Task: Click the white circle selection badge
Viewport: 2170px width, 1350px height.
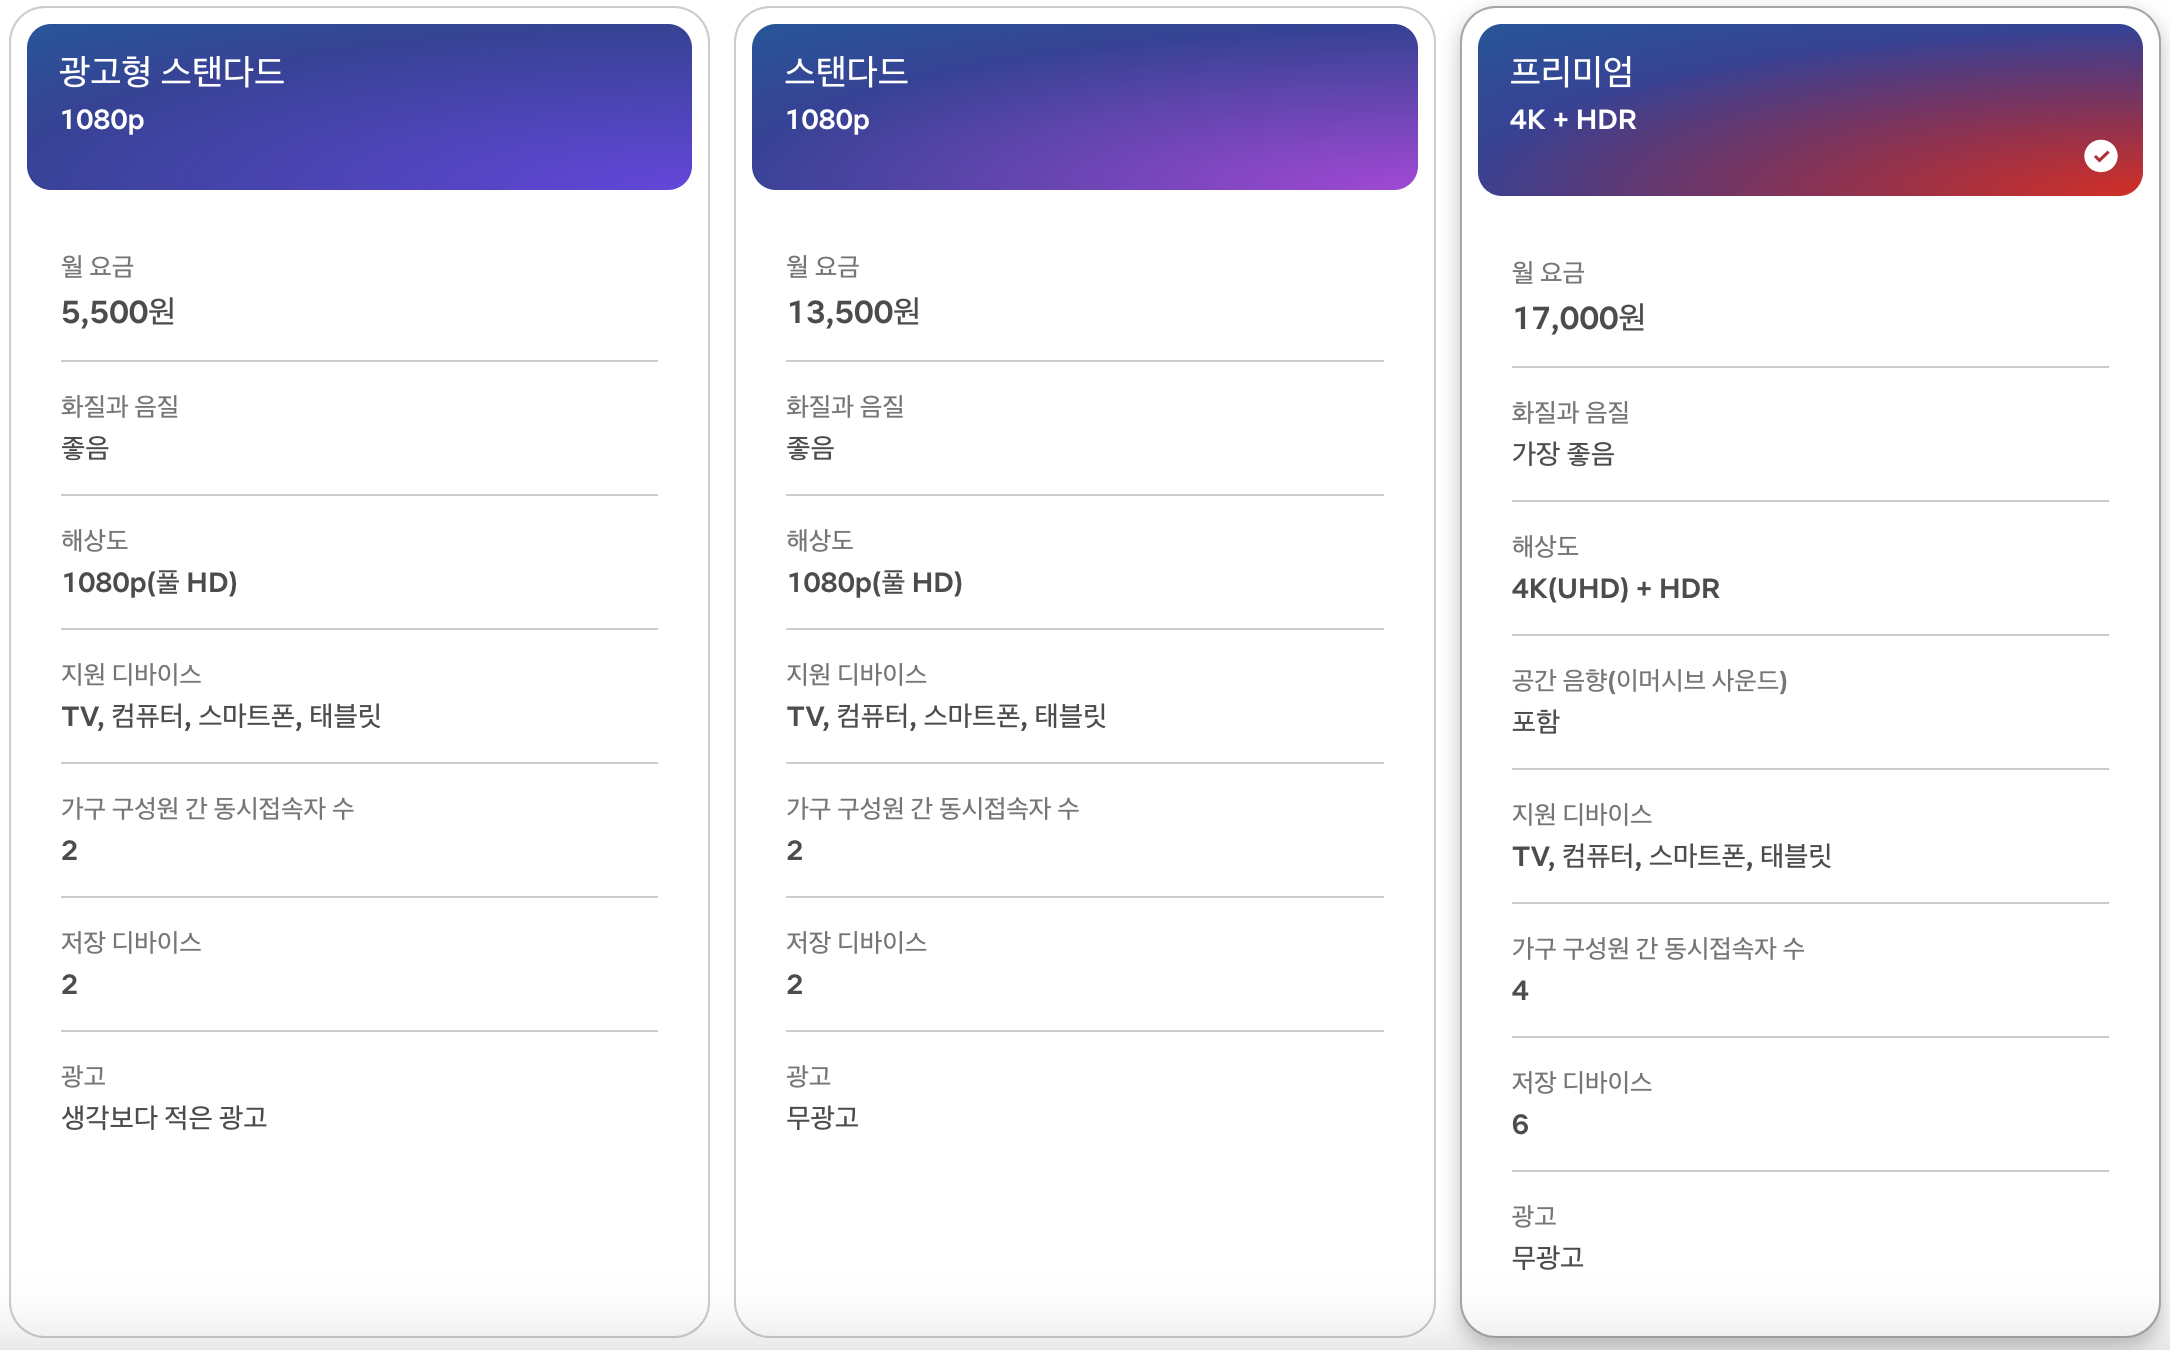Action: point(2103,156)
